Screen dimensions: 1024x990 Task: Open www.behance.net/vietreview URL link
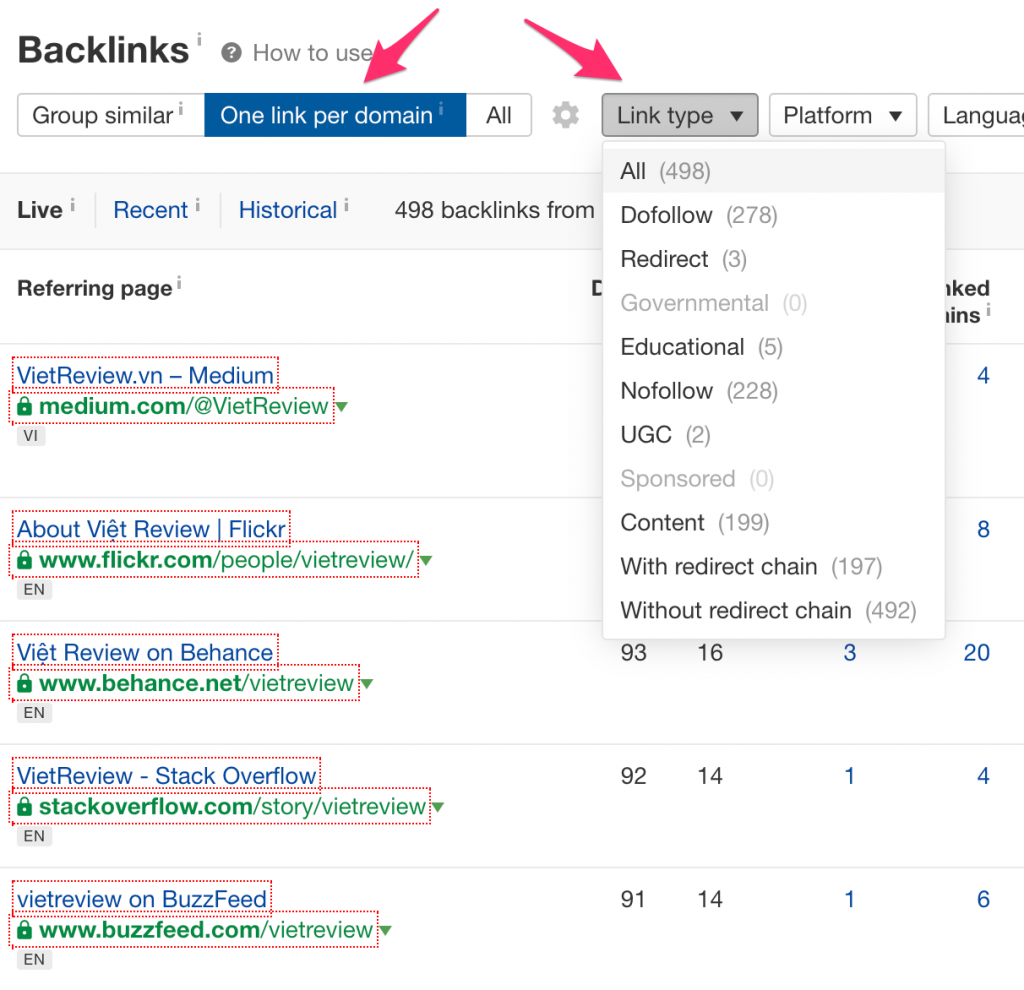point(197,684)
